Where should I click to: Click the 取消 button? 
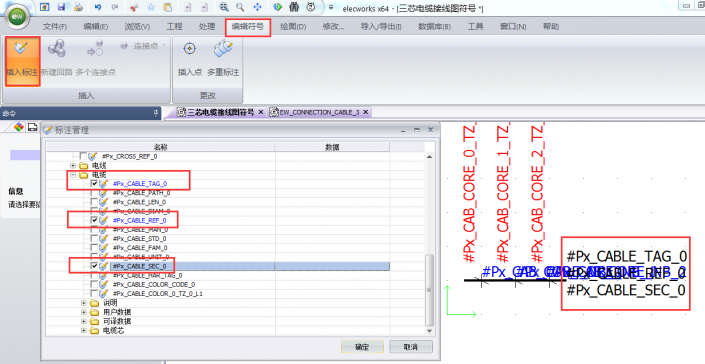point(411,347)
